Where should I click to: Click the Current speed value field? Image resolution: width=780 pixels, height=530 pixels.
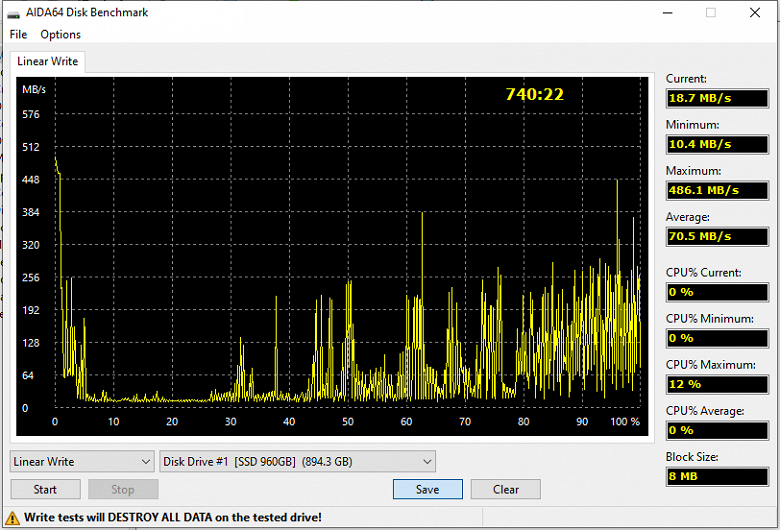click(x=717, y=98)
